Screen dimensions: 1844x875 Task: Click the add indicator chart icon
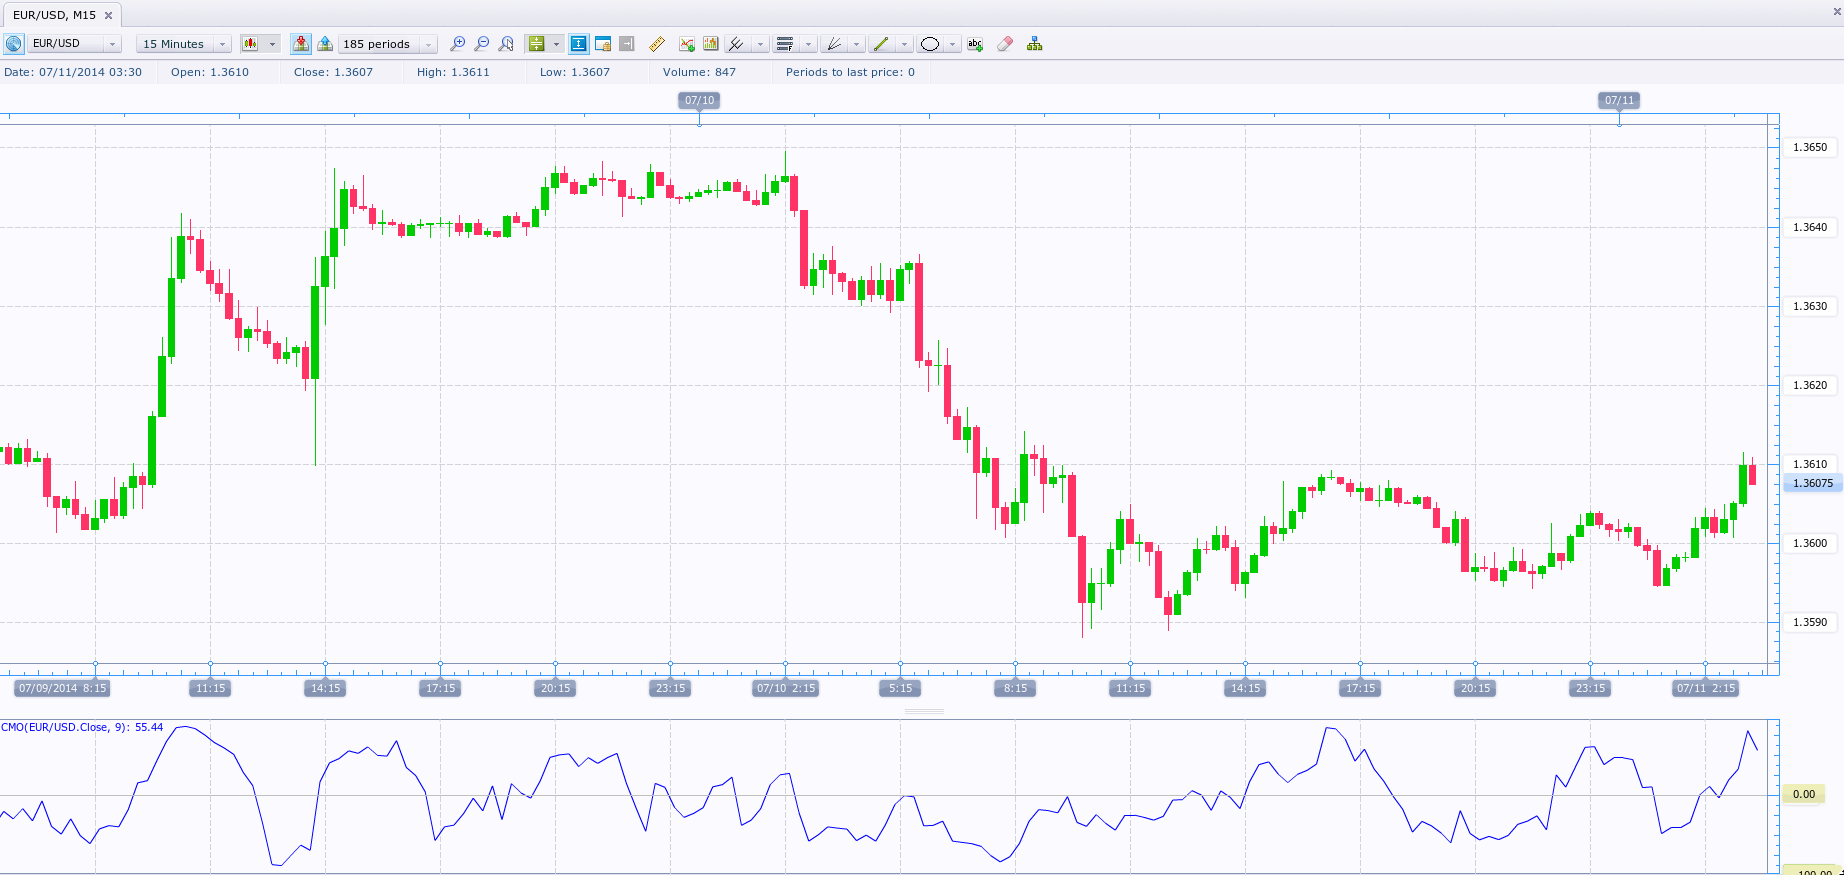687,44
